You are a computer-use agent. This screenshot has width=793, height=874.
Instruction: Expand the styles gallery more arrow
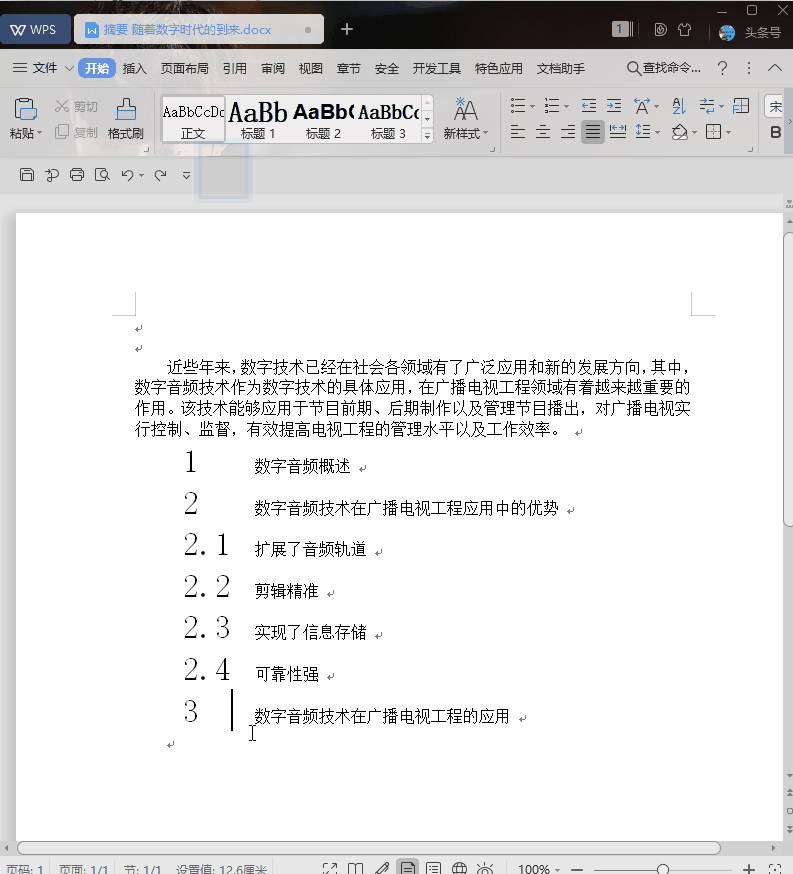coord(427,135)
